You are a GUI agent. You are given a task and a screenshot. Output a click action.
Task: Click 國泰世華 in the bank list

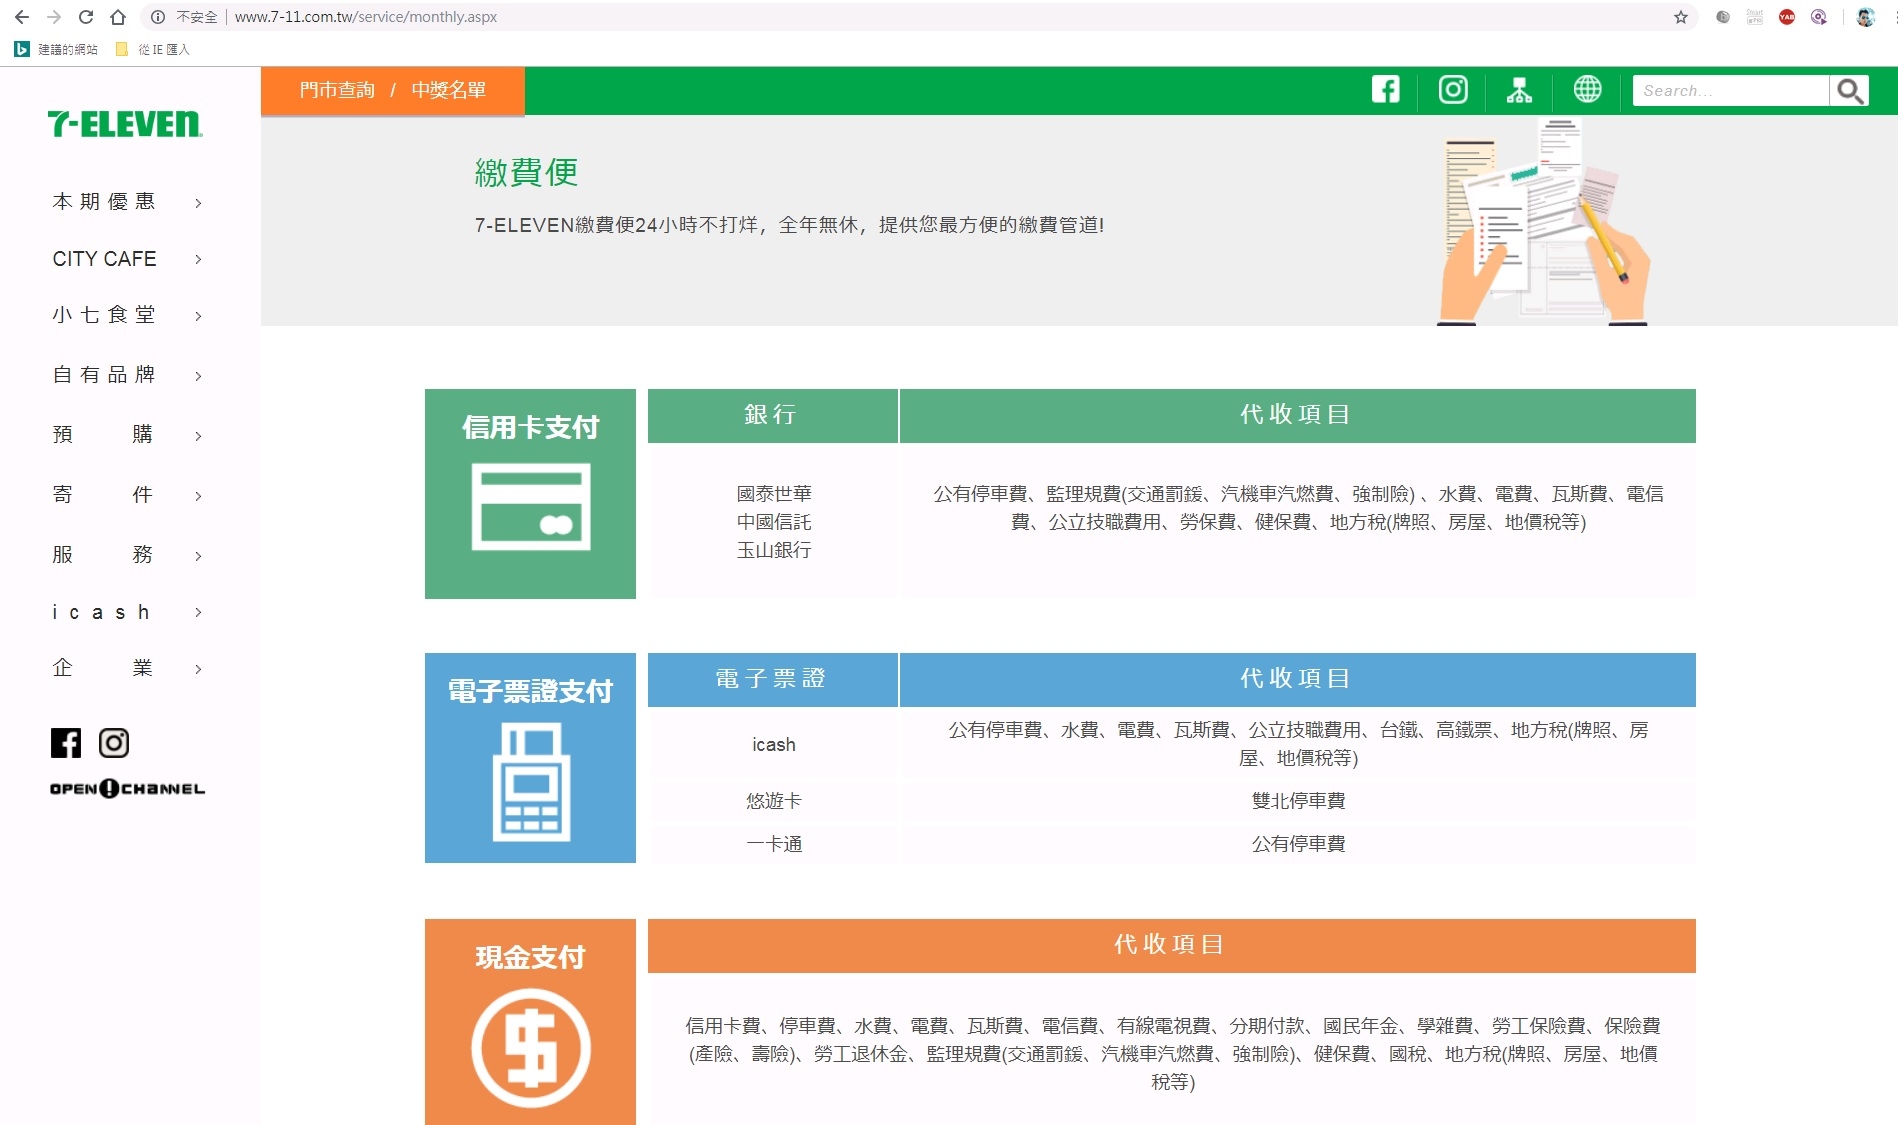(x=774, y=494)
